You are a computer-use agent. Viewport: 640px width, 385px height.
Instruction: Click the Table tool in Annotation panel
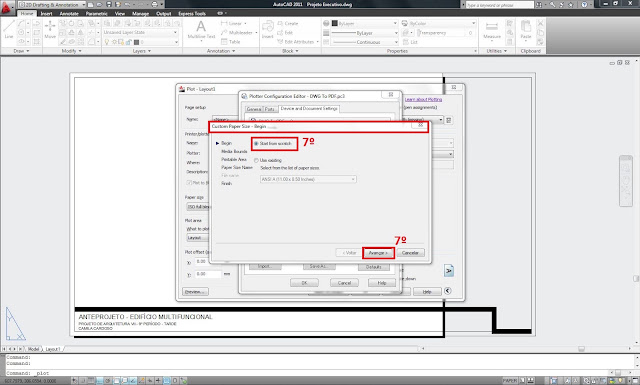[231, 42]
